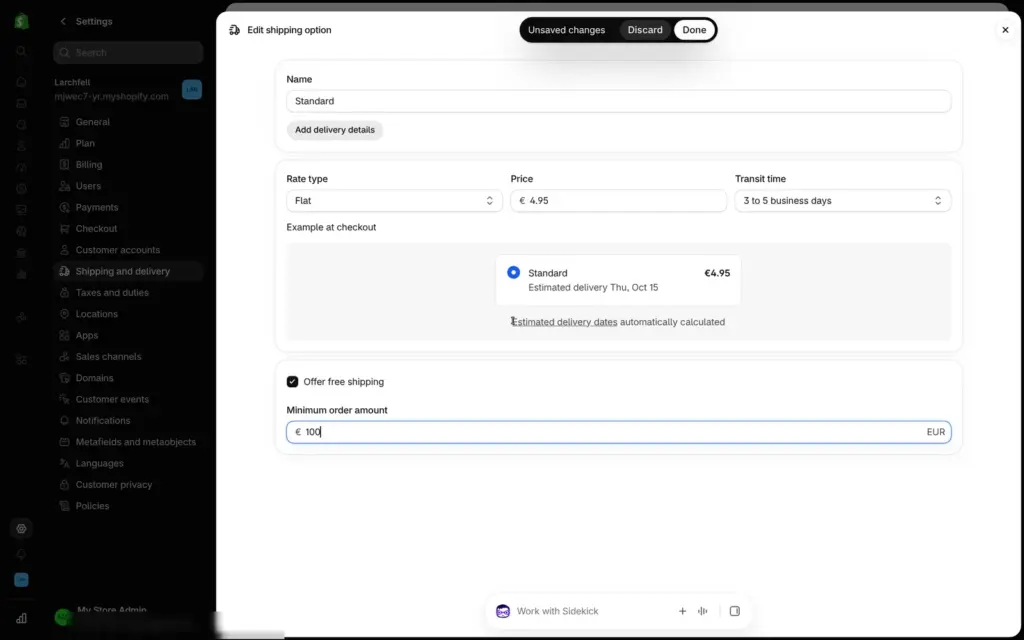Uncheck the Offer free shipping checkbox
Image resolution: width=1024 pixels, height=640 pixels.
293,382
